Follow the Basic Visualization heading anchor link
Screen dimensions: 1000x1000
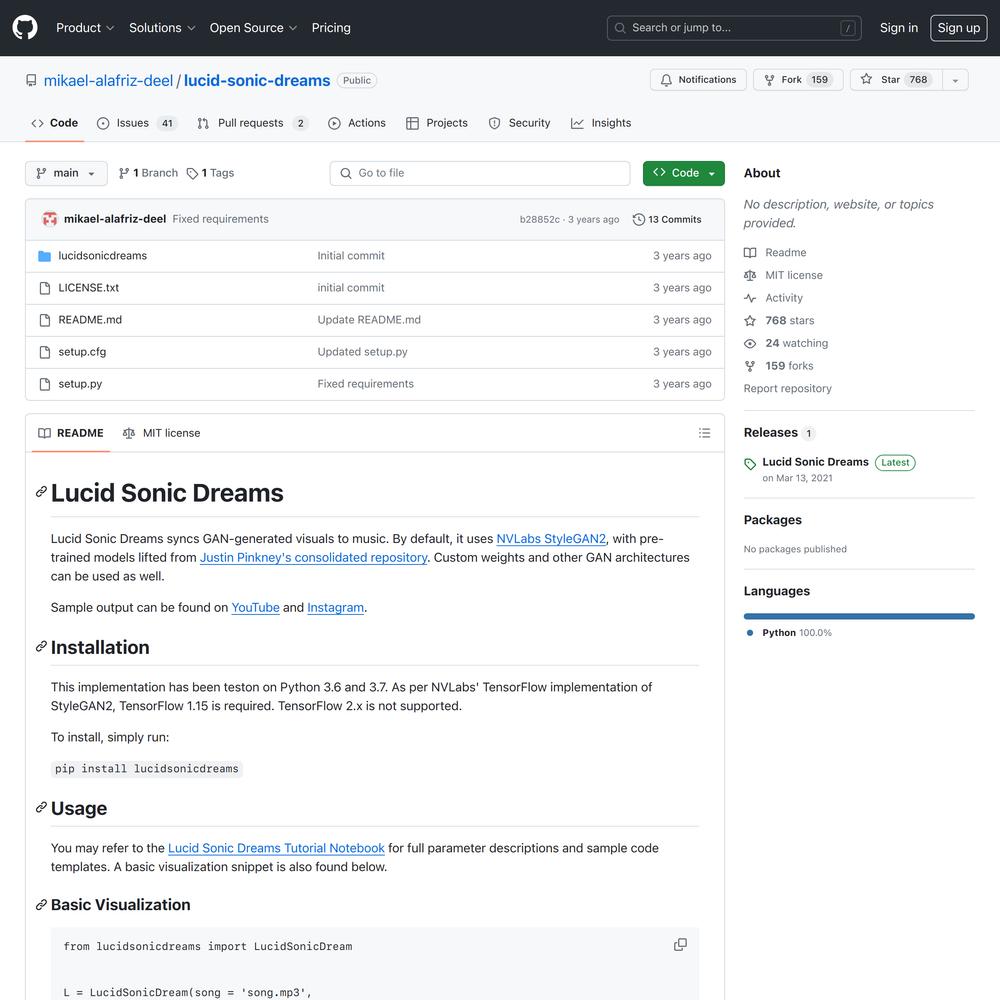coord(41,904)
